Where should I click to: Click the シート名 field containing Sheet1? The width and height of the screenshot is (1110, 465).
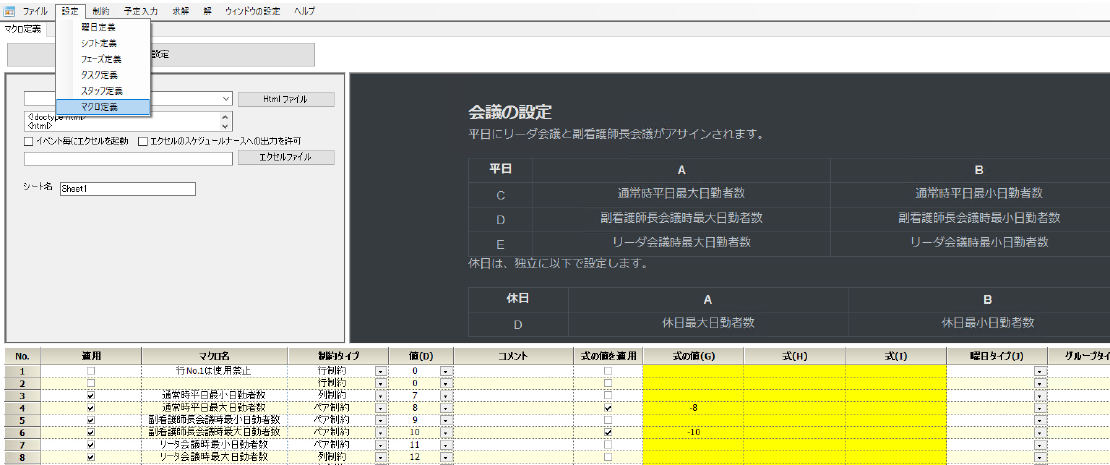pyautogui.click(x=127, y=189)
